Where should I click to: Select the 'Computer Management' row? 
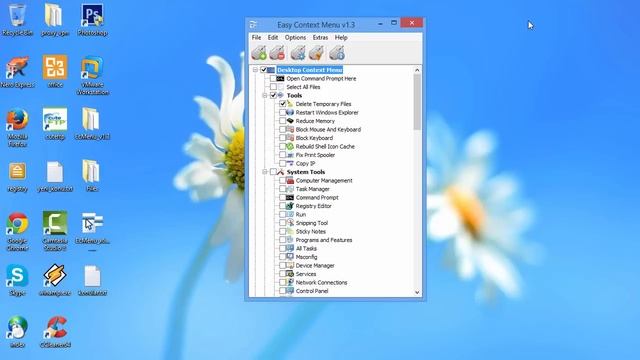(x=324, y=180)
